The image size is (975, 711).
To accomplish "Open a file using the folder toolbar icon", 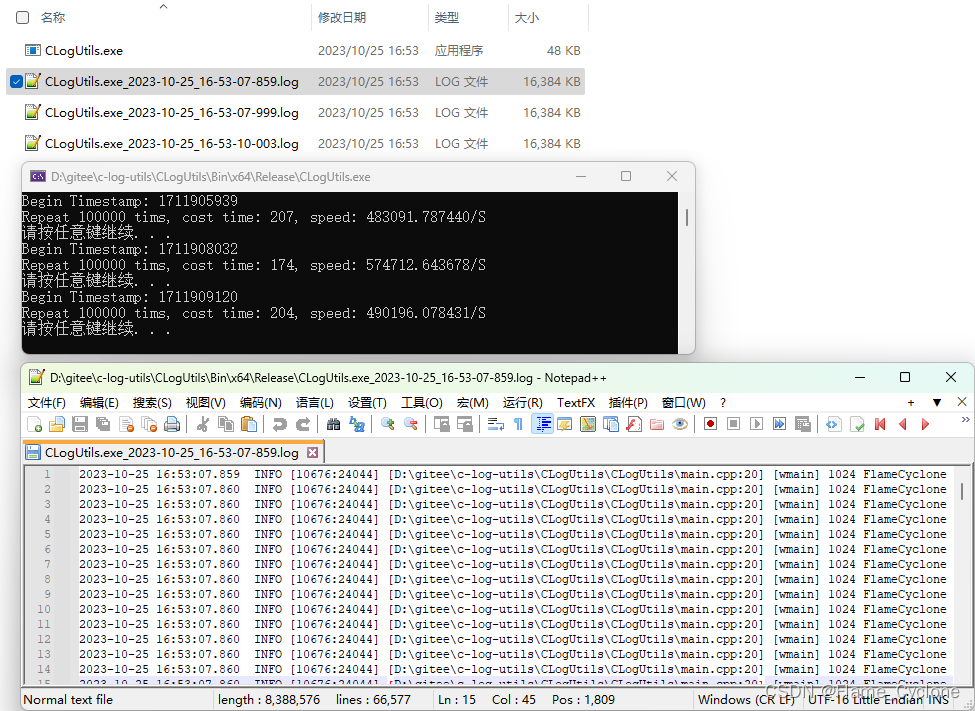I will coord(59,424).
